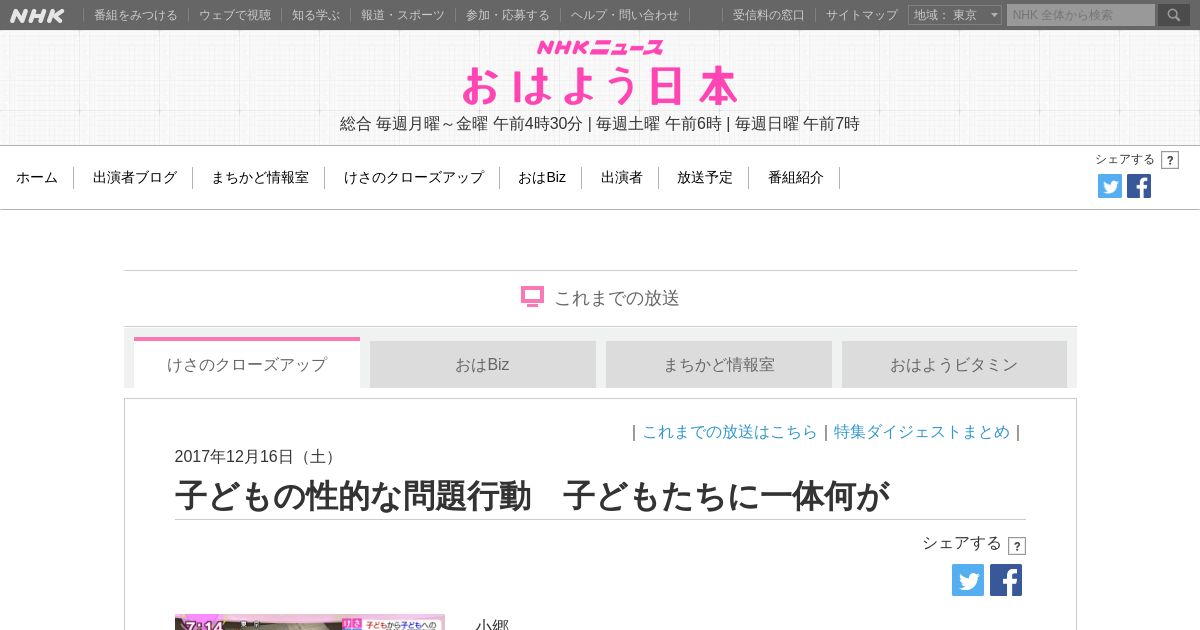
Task: Share on Facebook icon near navigation bar
Action: pos(1139,186)
